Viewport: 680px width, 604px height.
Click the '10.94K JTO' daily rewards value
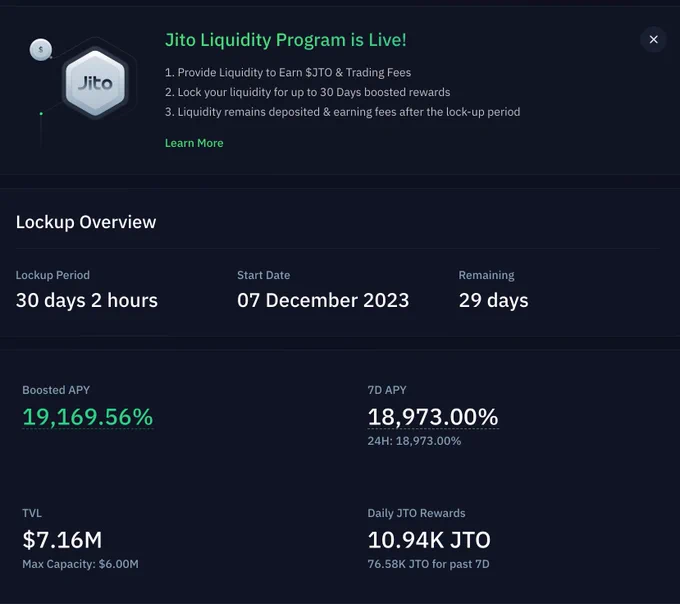[429, 540]
